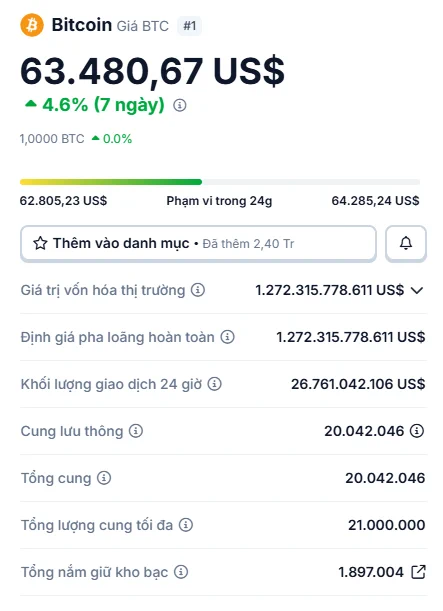Click the 63.480,67 US$ price
443x611 pixels.
click(152, 71)
